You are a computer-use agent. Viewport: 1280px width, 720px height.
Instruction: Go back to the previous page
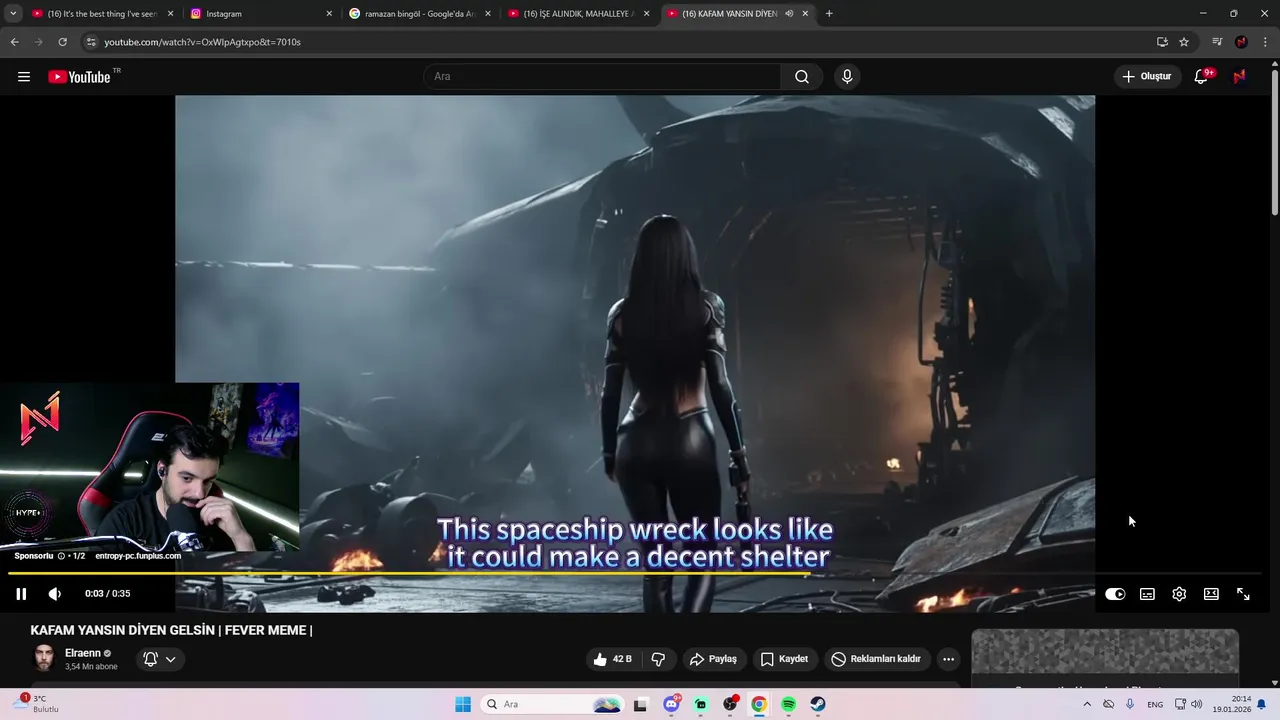14,42
